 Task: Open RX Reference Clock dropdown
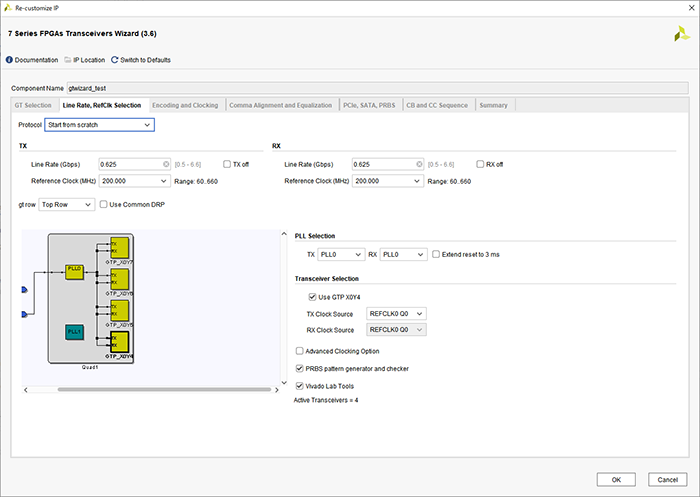[x=388, y=181]
